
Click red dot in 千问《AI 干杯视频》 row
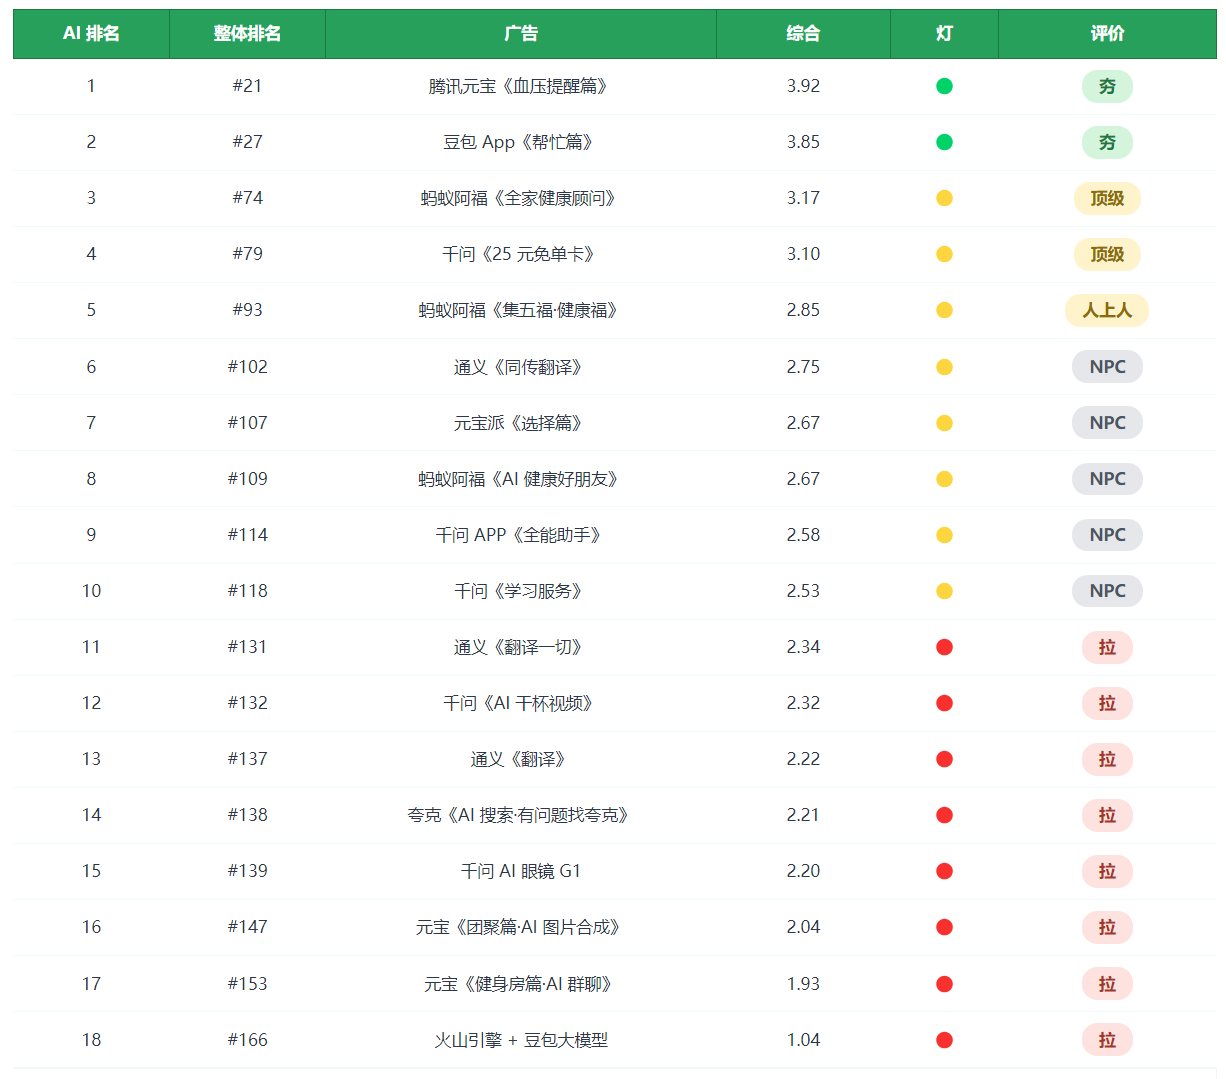[x=944, y=703]
